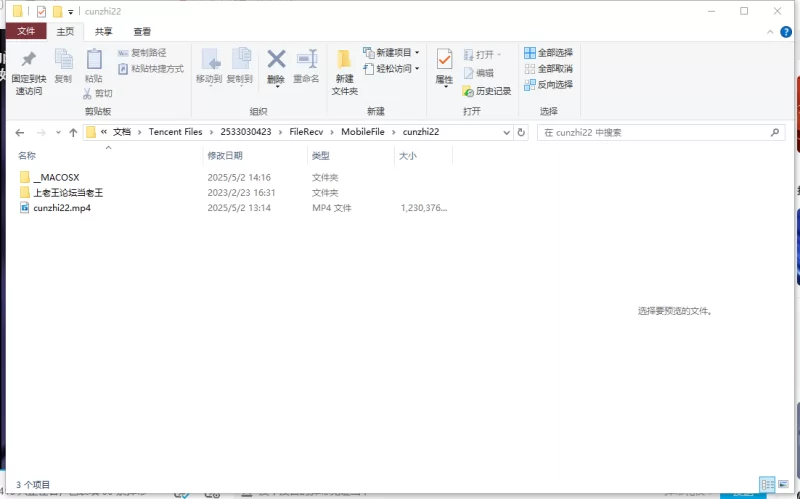Expand hidden path with the « chevron
800x499 pixels.
(104, 132)
